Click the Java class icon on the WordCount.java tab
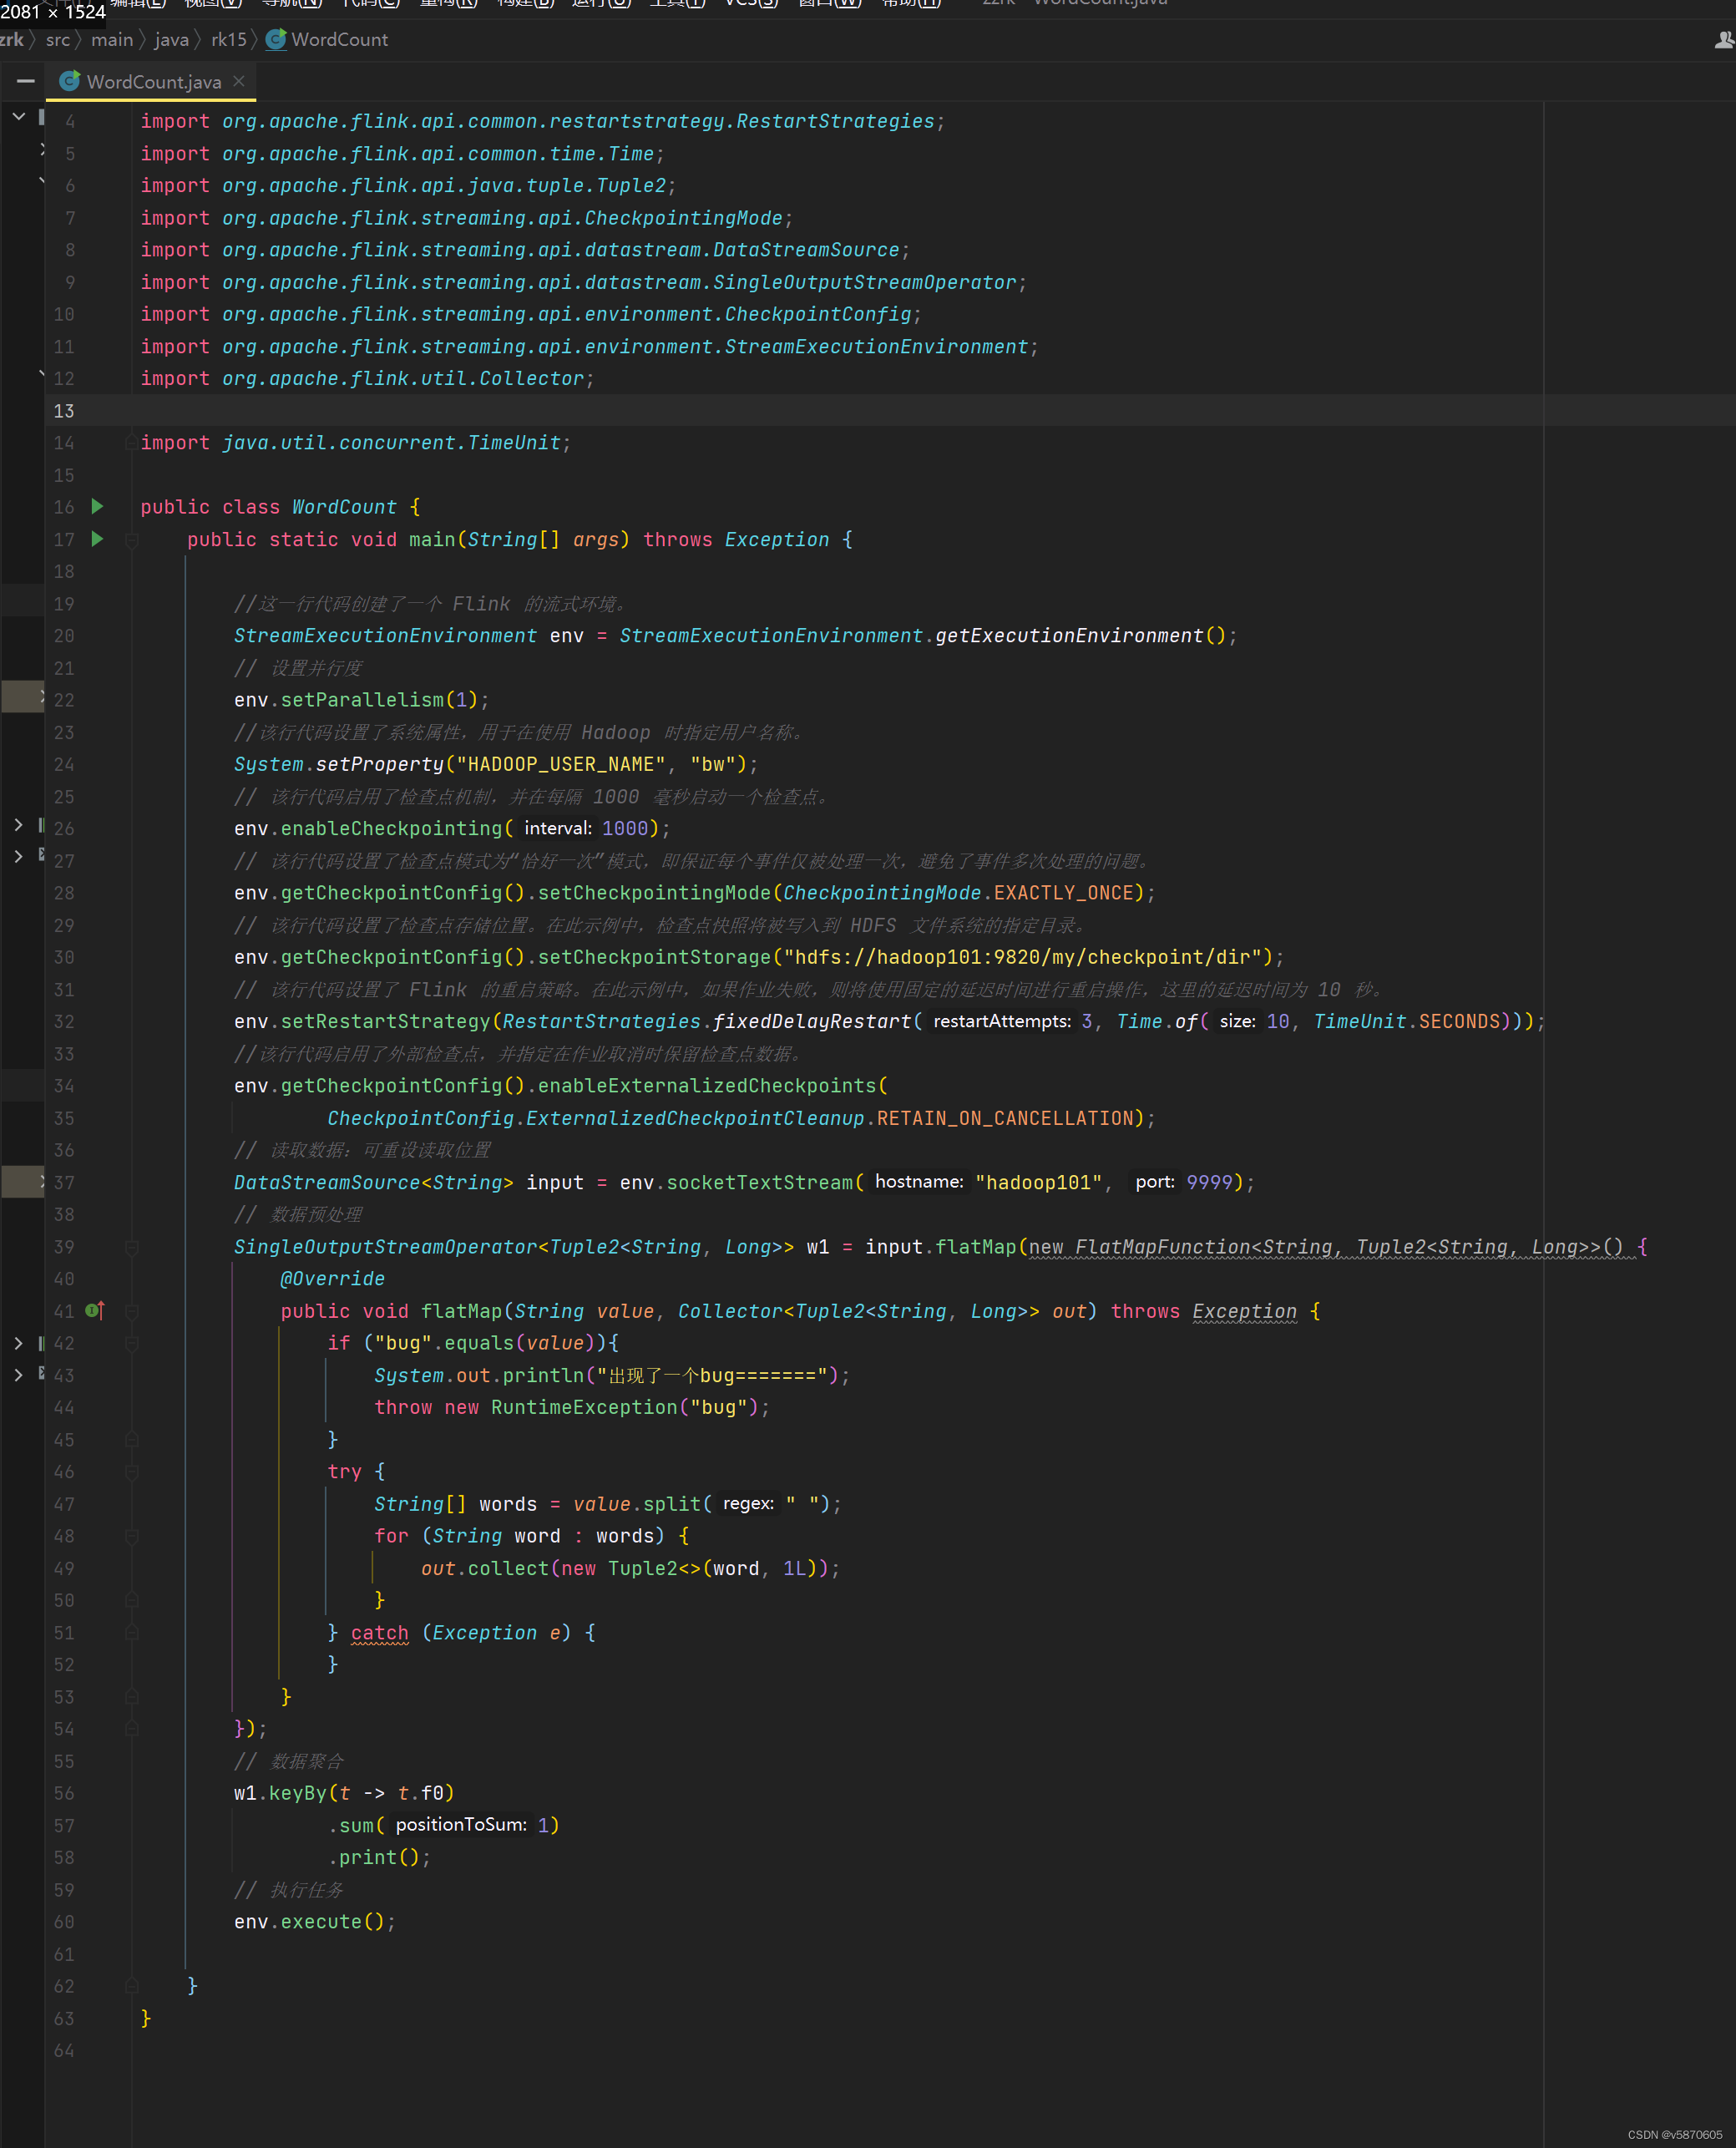This screenshot has height=2148, width=1736. point(69,81)
